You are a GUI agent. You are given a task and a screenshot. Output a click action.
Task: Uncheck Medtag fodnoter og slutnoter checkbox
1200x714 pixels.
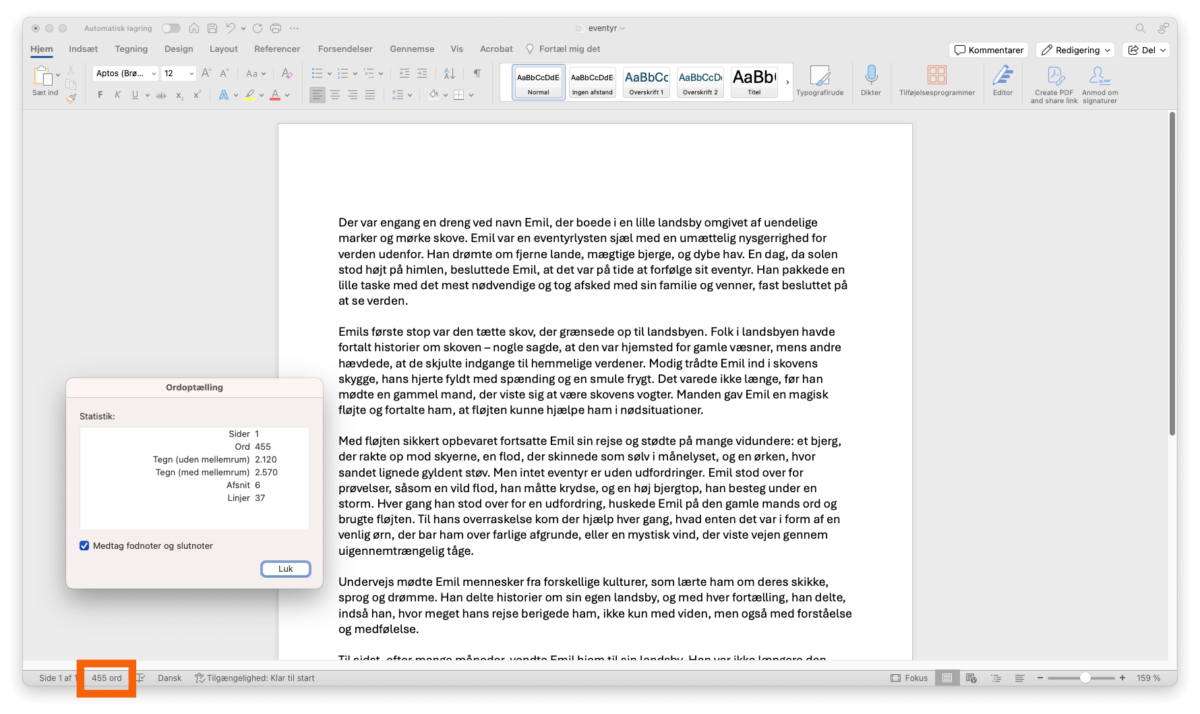[85, 546]
